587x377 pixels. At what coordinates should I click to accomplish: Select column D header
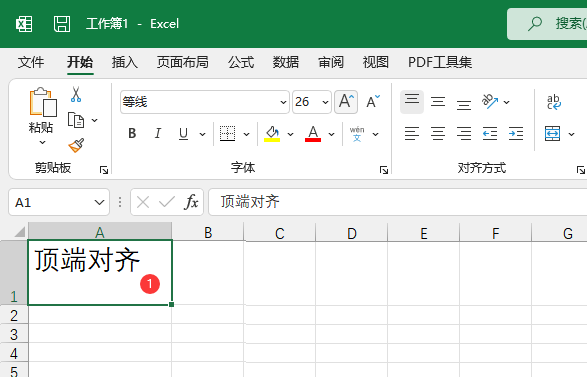(352, 232)
